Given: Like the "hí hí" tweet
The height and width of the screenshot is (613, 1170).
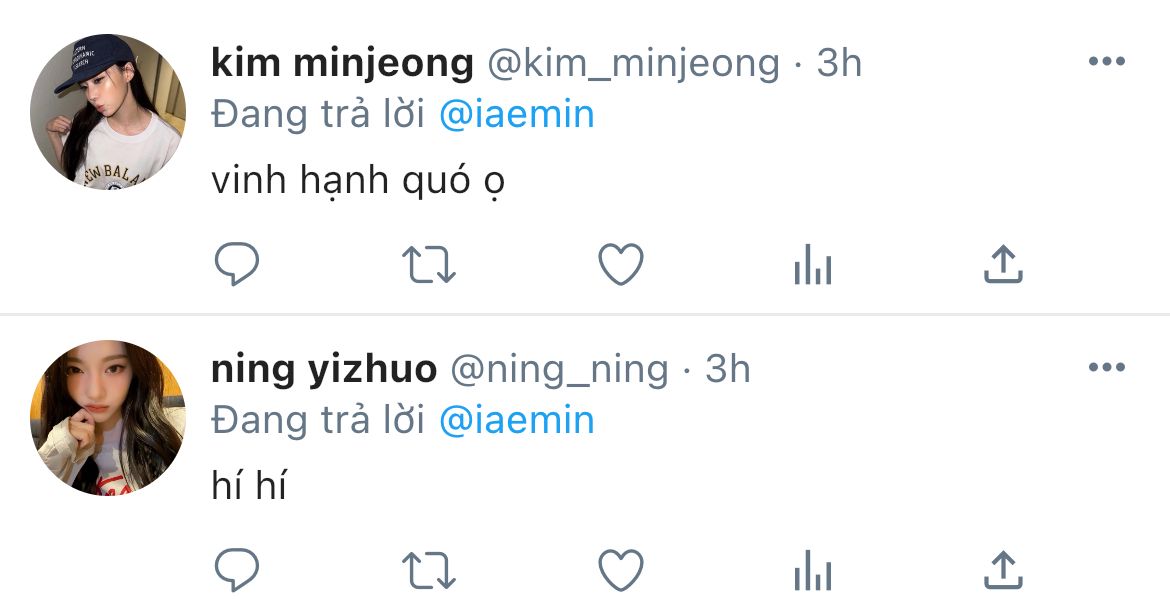Looking at the screenshot, I should (x=621, y=571).
